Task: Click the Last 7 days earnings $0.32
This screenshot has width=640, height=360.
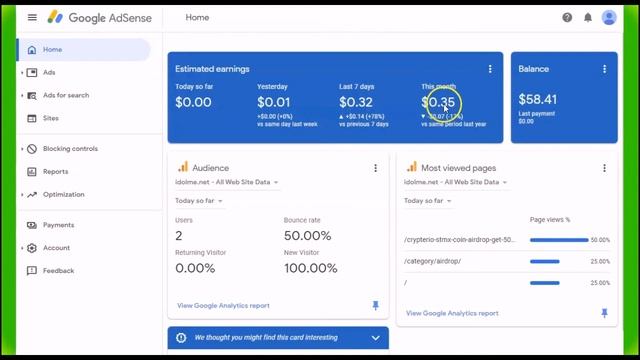Action: point(356,102)
